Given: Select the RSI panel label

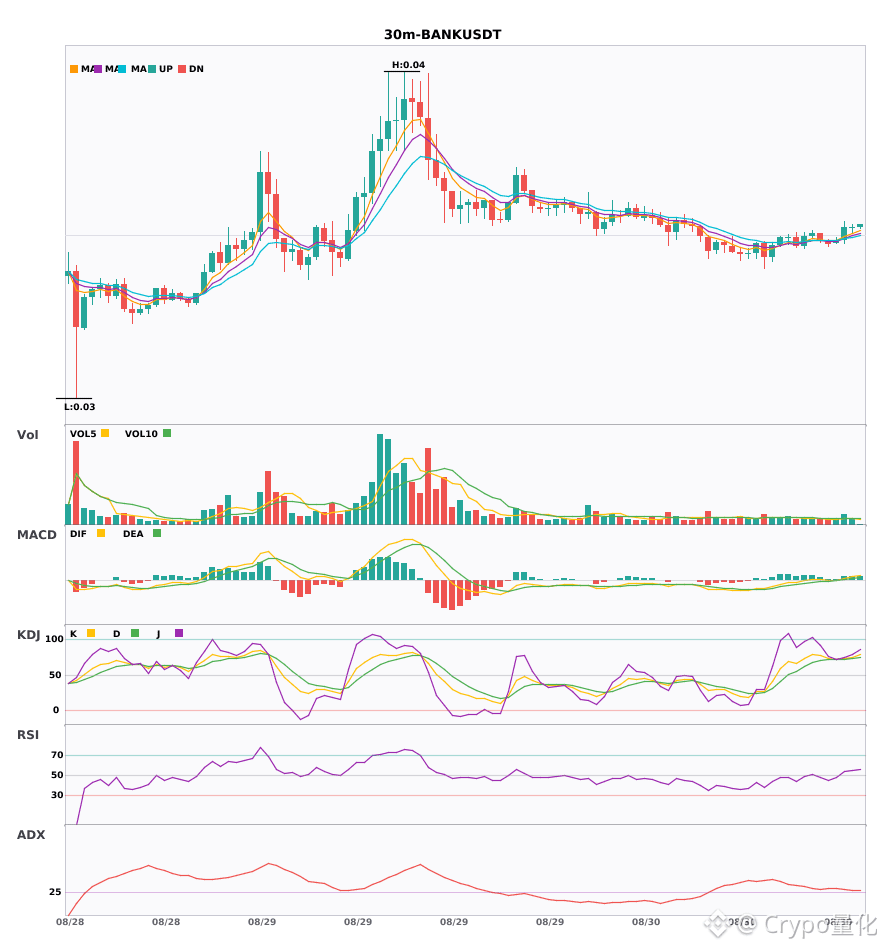Looking at the screenshot, I should (x=27, y=735).
